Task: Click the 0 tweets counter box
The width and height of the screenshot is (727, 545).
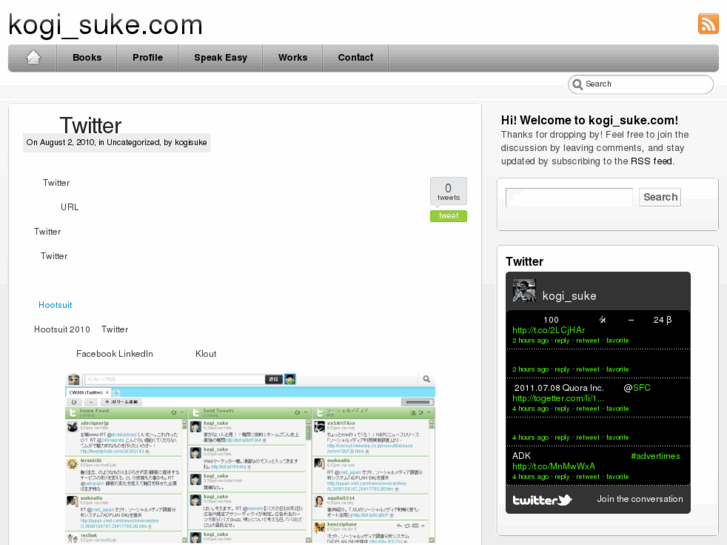Action: (x=448, y=191)
